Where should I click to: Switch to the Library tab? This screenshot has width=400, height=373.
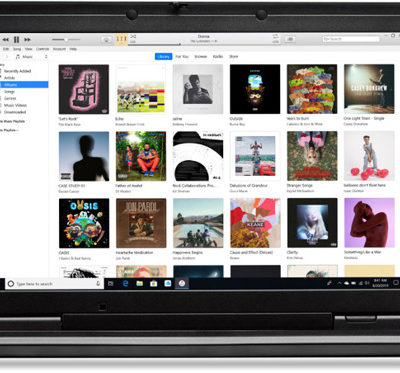pyautogui.click(x=163, y=57)
